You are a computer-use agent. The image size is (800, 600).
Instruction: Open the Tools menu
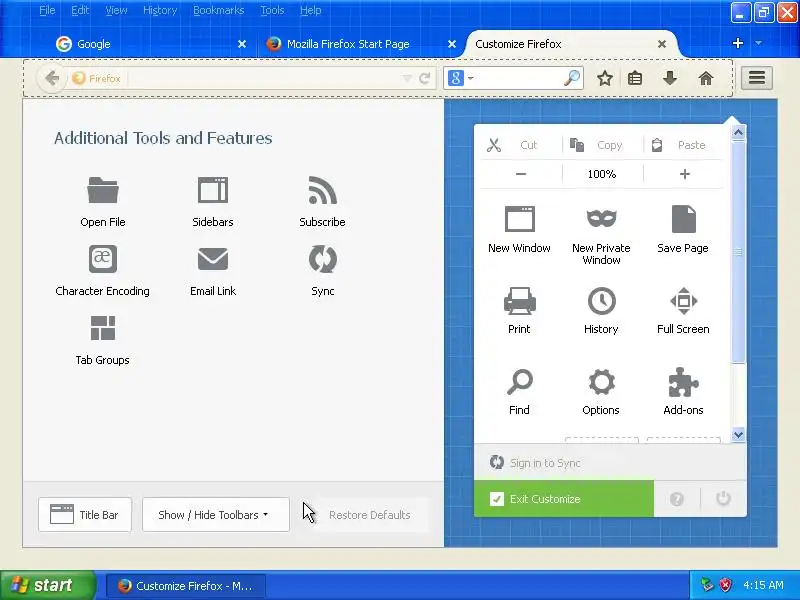click(x=272, y=10)
